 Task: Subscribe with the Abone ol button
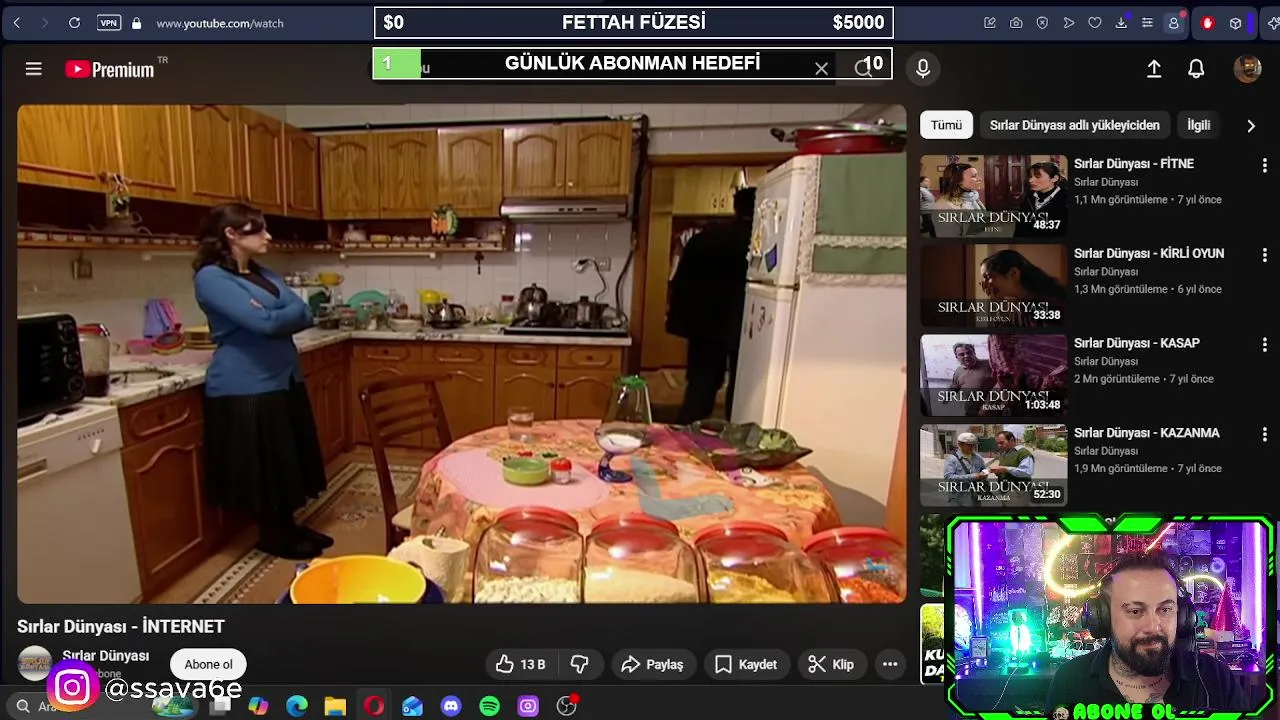[208, 664]
